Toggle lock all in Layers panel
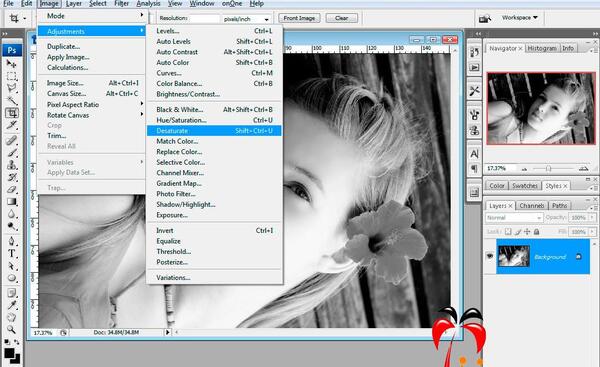The width and height of the screenshot is (600, 367). tap(536, 232)
